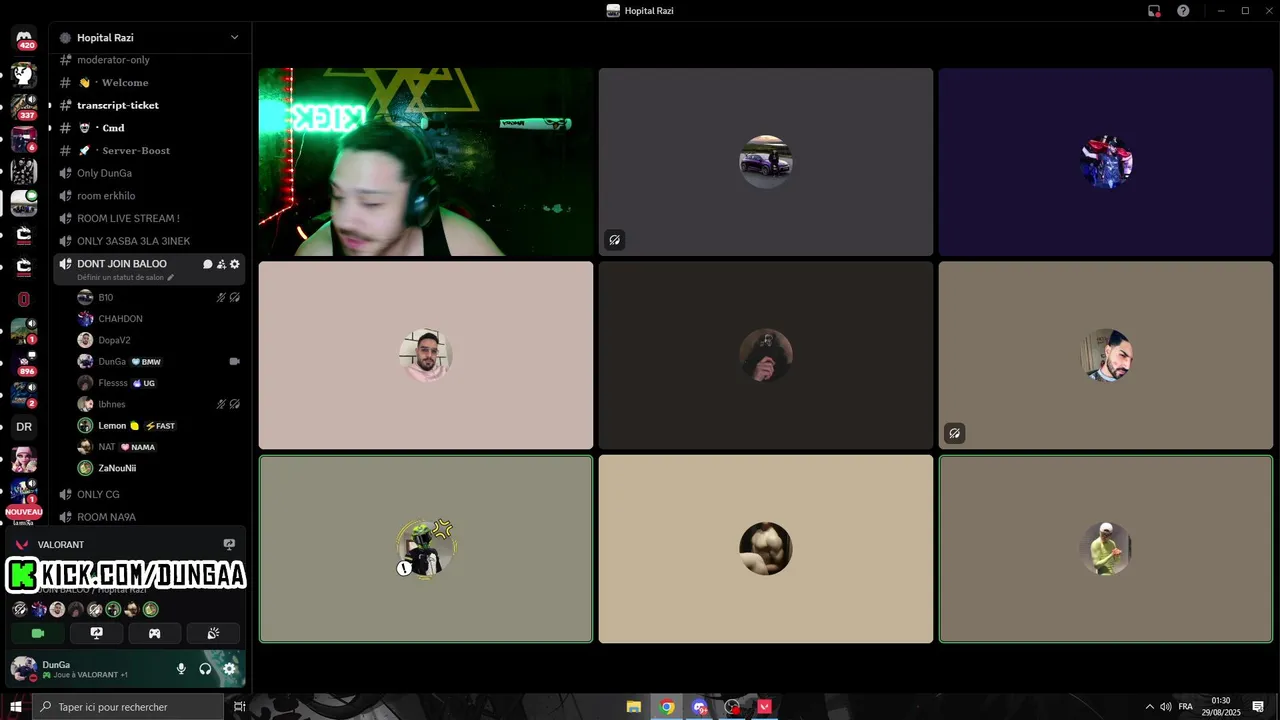The height and width of the screenshot is (720, 1280).
Task: Open system volume speaker tray icon
Action: 1165,707
